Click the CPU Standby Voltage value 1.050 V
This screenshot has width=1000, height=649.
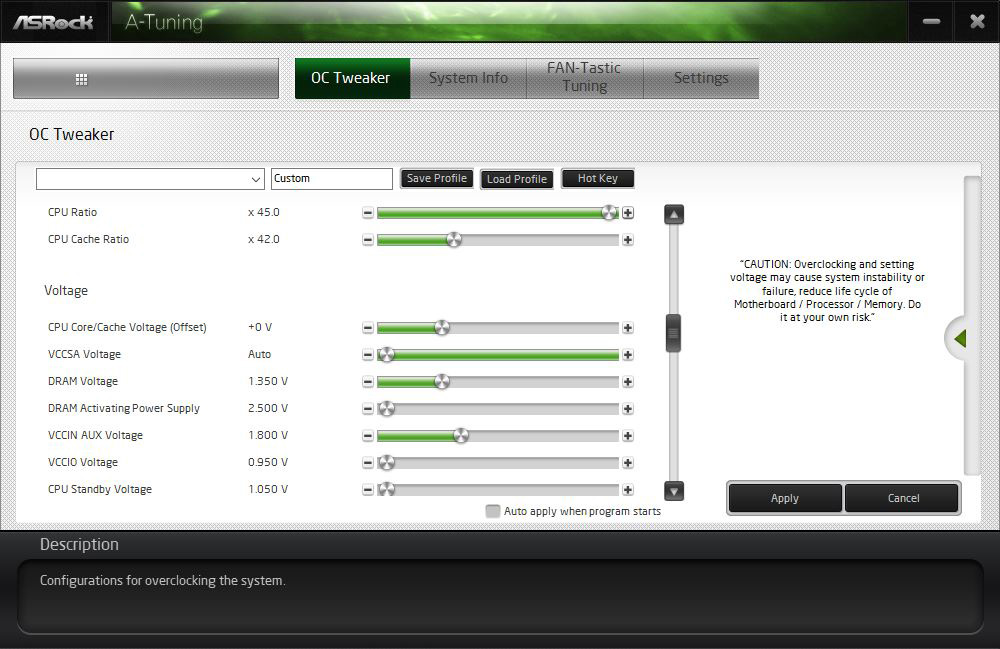[x=268, y=489]
